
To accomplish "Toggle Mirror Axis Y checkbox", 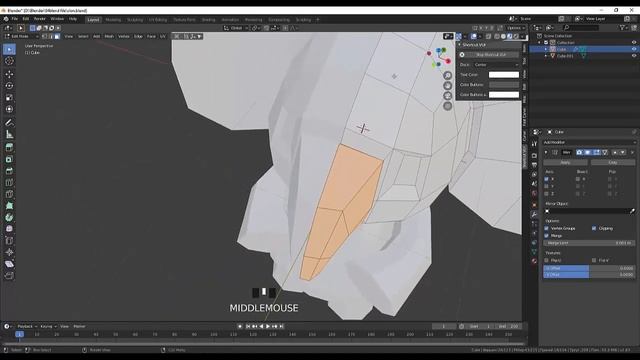I will click(x=547, y=186).
